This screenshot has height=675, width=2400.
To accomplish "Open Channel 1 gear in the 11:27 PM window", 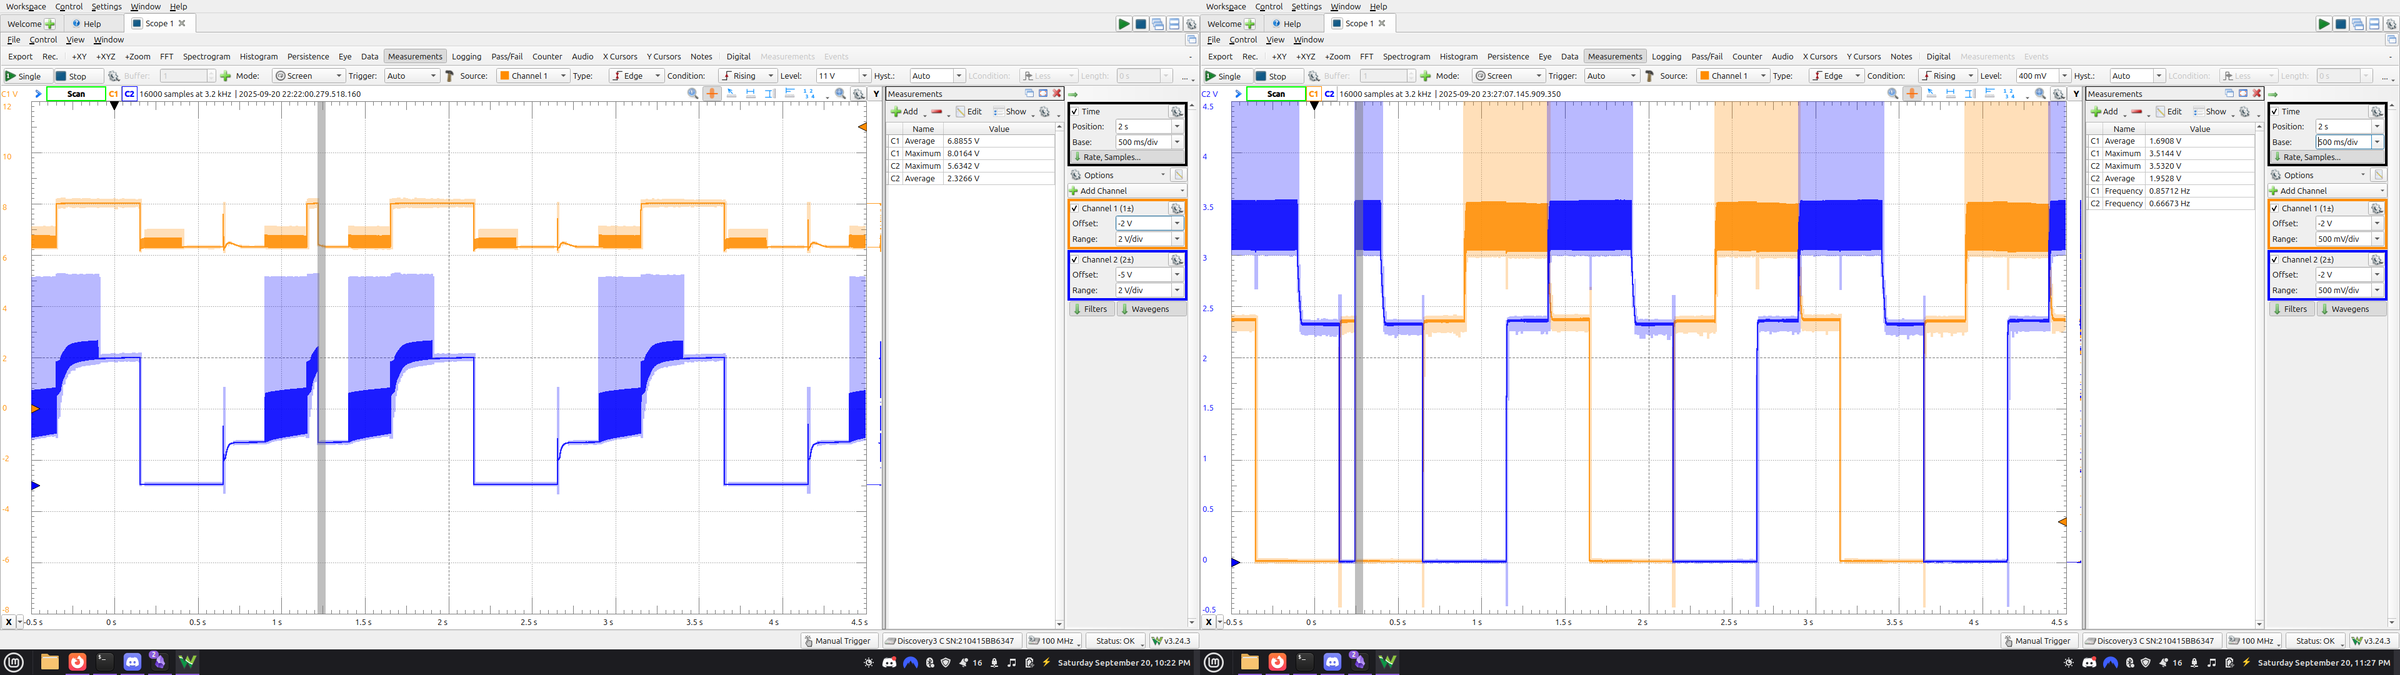I will pyautogui.click(x=2376, y=209).
